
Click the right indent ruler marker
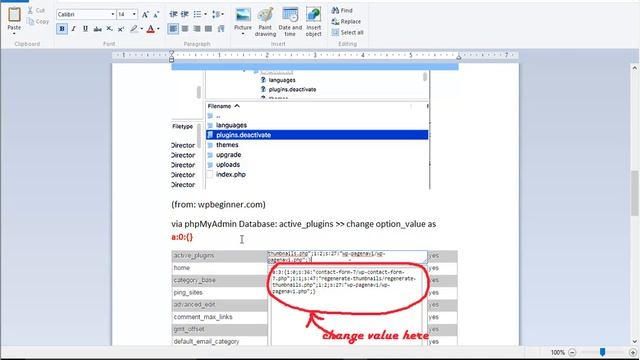click(x=458, y=57)
